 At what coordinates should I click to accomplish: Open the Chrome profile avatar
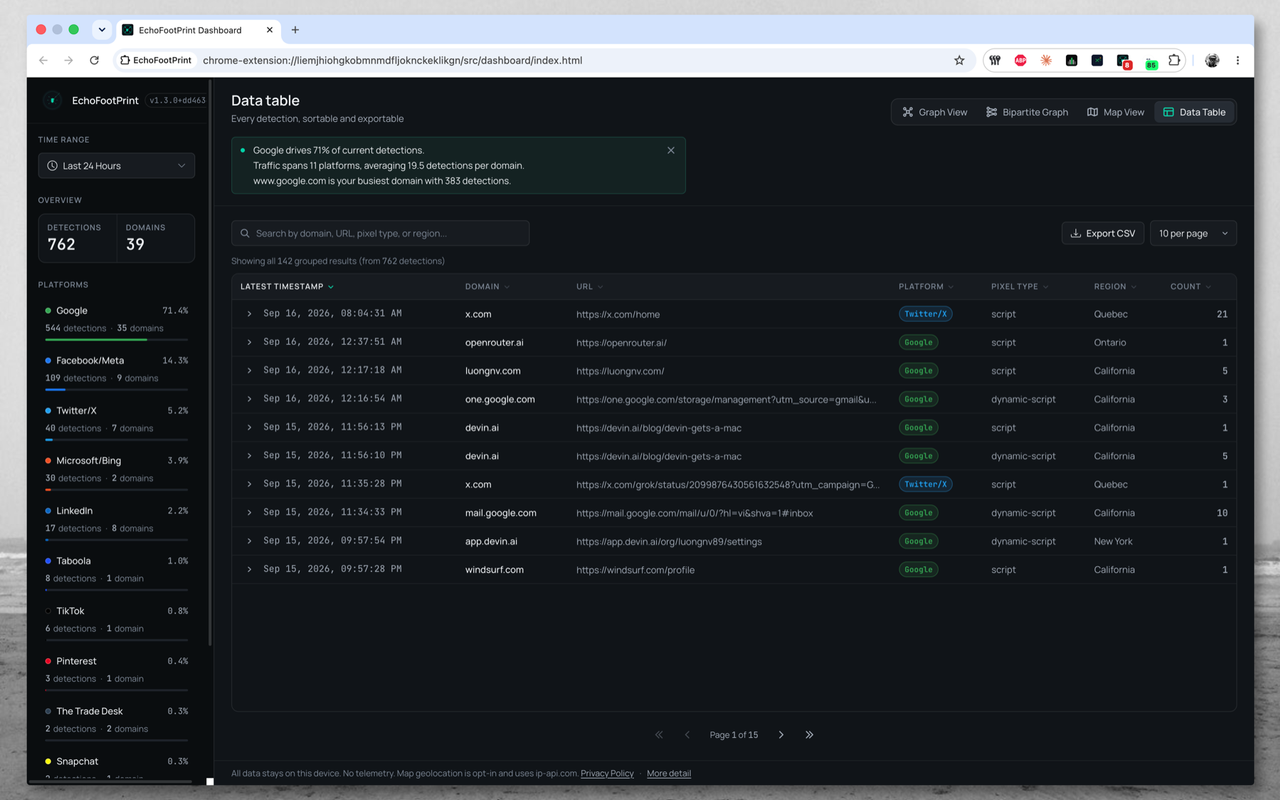[x=1212, y=60]
